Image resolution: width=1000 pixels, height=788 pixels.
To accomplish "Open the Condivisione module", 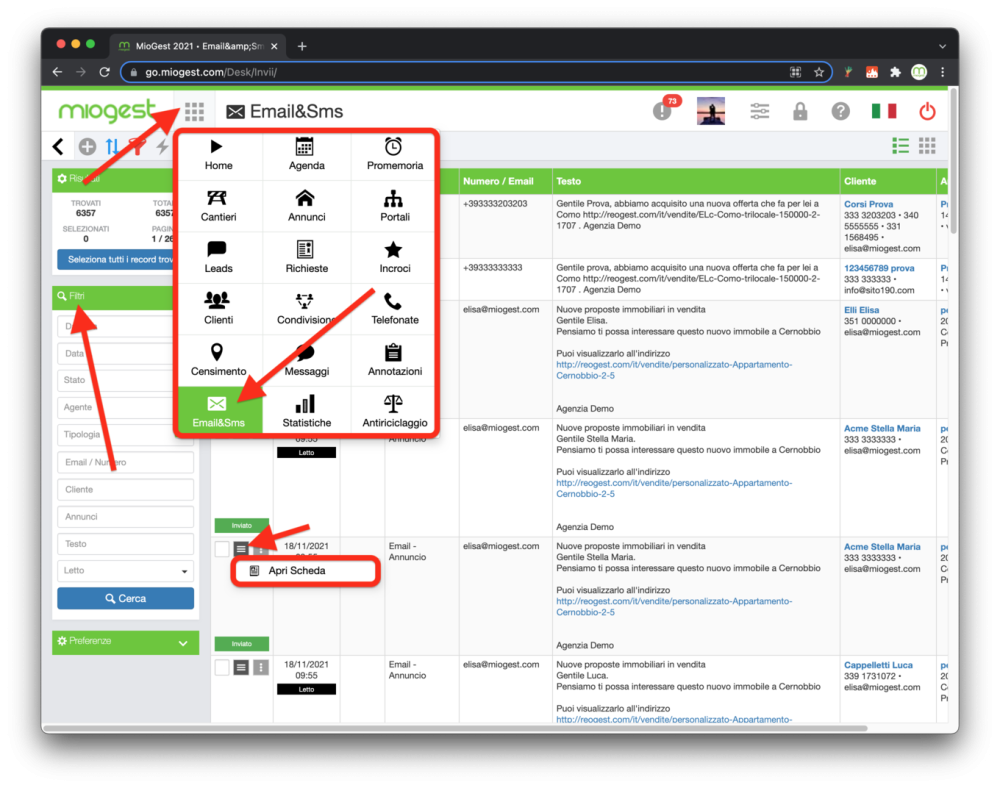I will pos(306,309).
